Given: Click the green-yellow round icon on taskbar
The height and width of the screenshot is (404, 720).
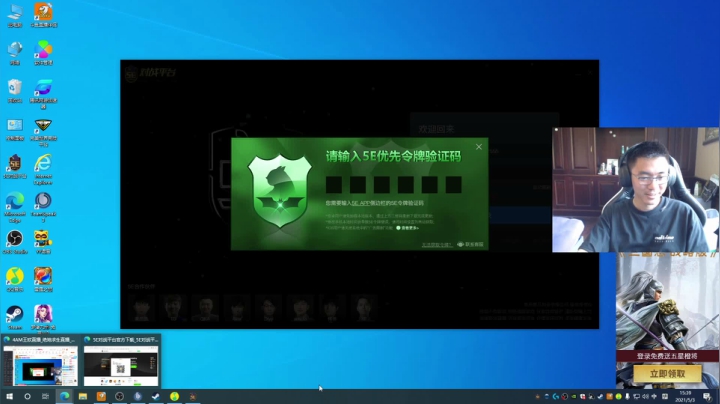Looking at the screenshot, I should [x=174, y=396].
